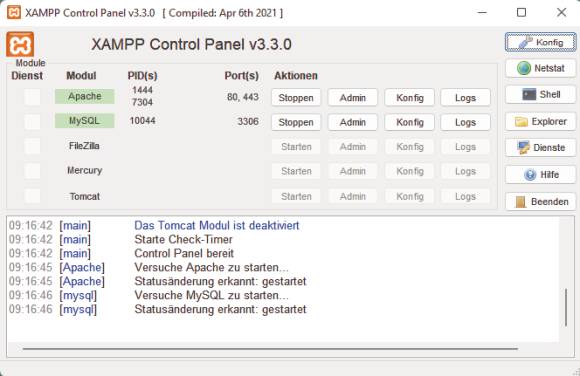Viewport: 580px width, 376px height.
Task: Toggle the FileZilla Dienst service checkbox
Action: point(32,146)
